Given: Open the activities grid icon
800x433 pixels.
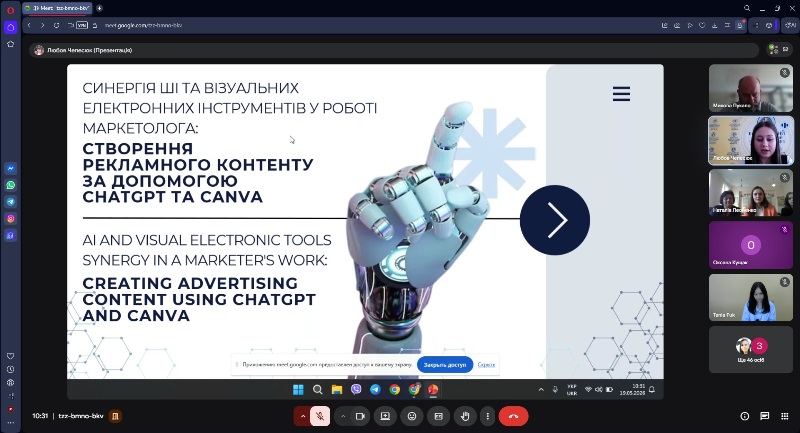Looking at the screenshot, I should click(785, 416).
